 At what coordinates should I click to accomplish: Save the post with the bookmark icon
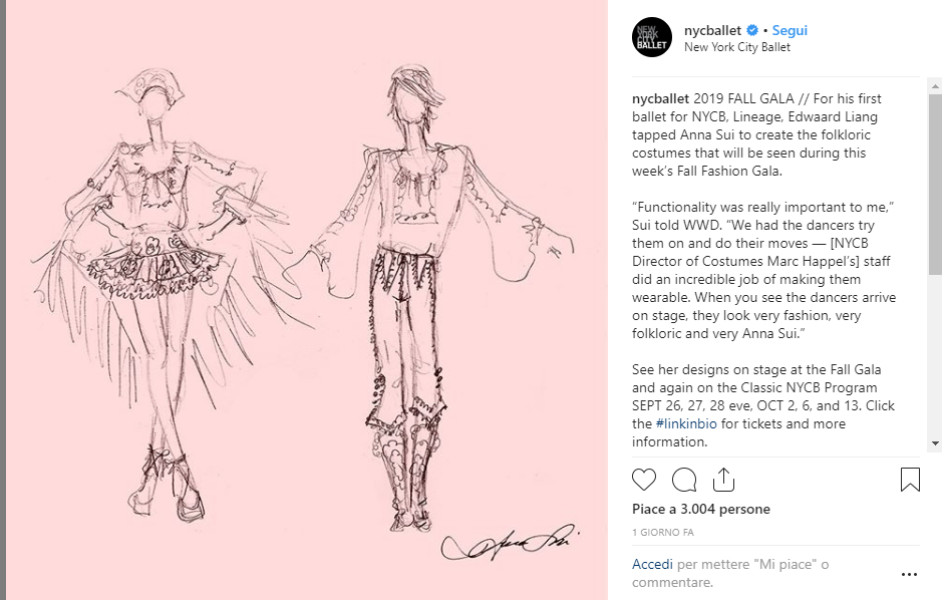pos(910,480)
